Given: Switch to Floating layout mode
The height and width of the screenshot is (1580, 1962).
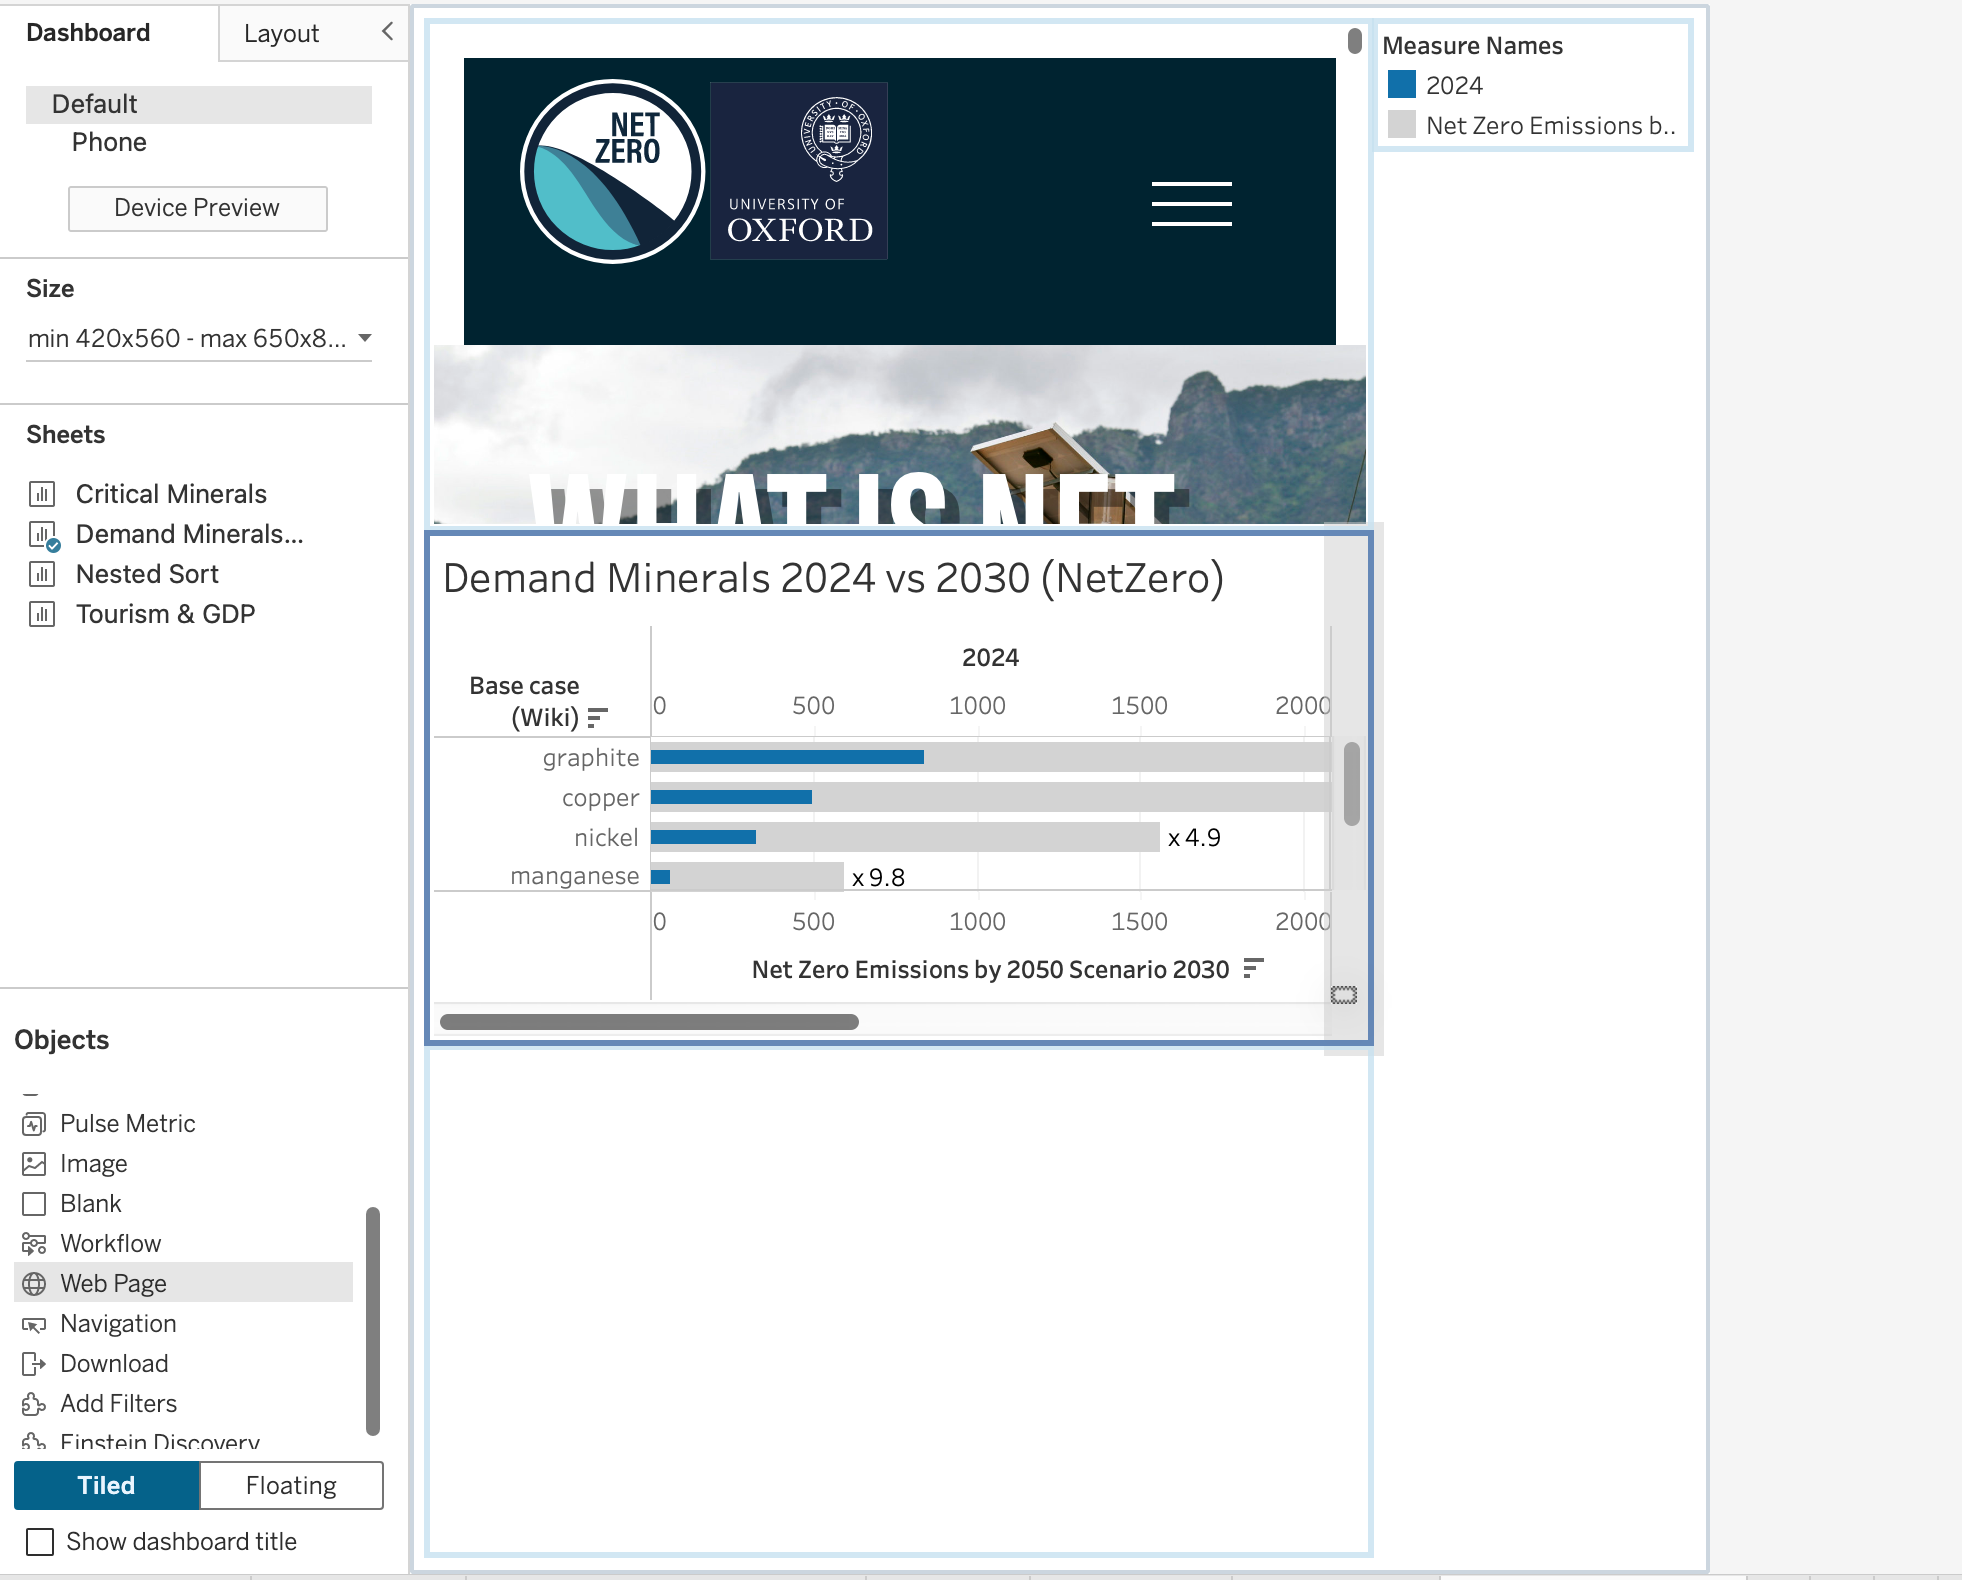Looking at the screenshot, I should (291, 1485).
